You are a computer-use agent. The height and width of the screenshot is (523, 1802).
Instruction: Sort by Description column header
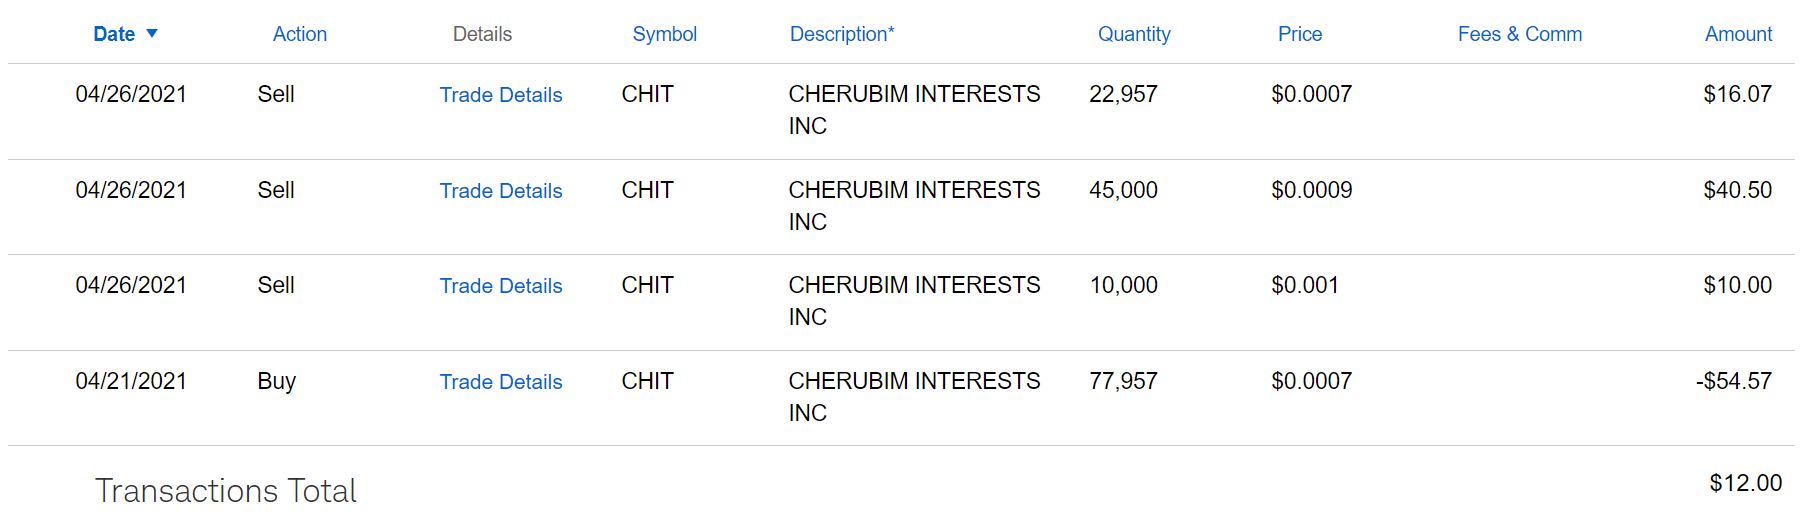click(x=841, y=34)
